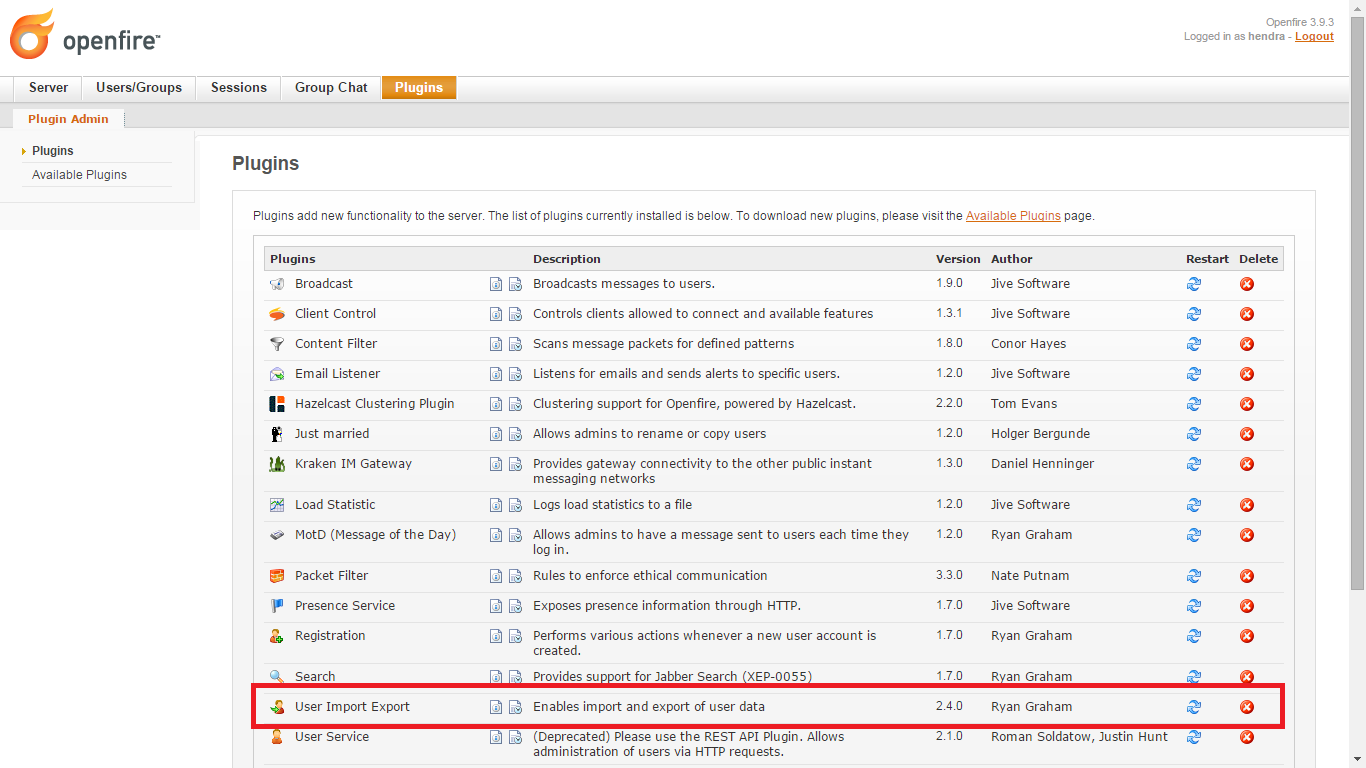
Task: Click the Openfire flame logo
Action: [31, 34]
